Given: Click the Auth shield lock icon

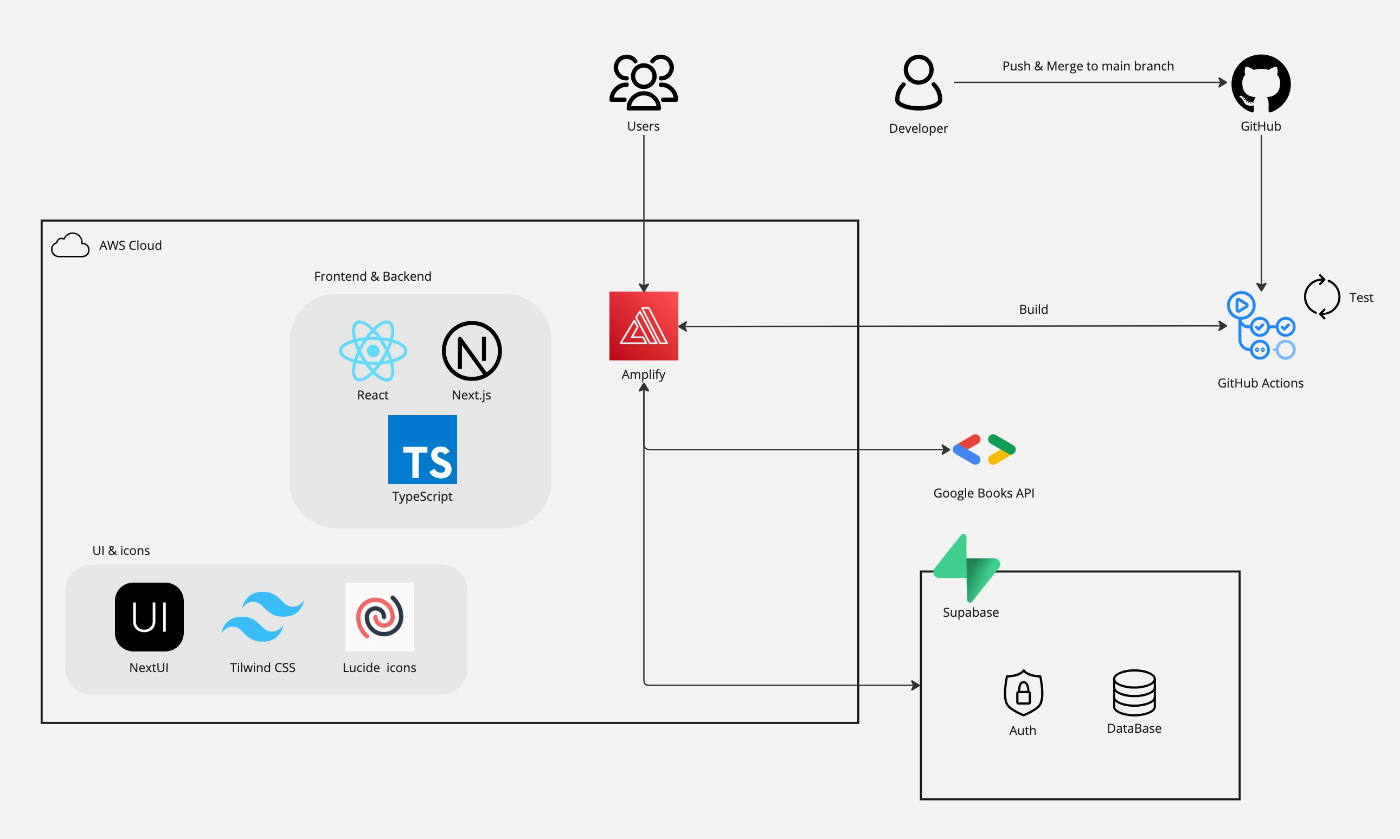Looking at the screenshot, I should pyautogui.click(x=1023, y=693).
